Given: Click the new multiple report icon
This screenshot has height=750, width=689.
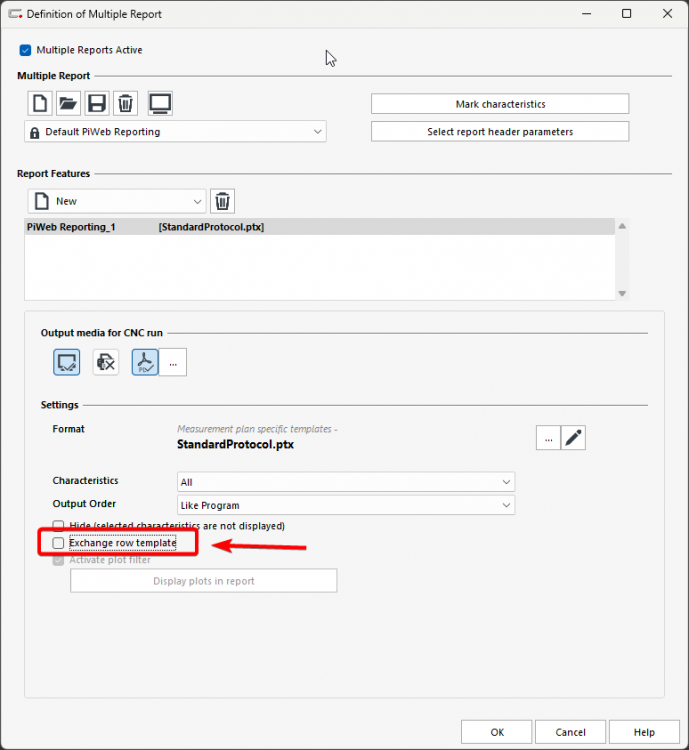Looking at the screenshot, I should [x=39, y=103].
